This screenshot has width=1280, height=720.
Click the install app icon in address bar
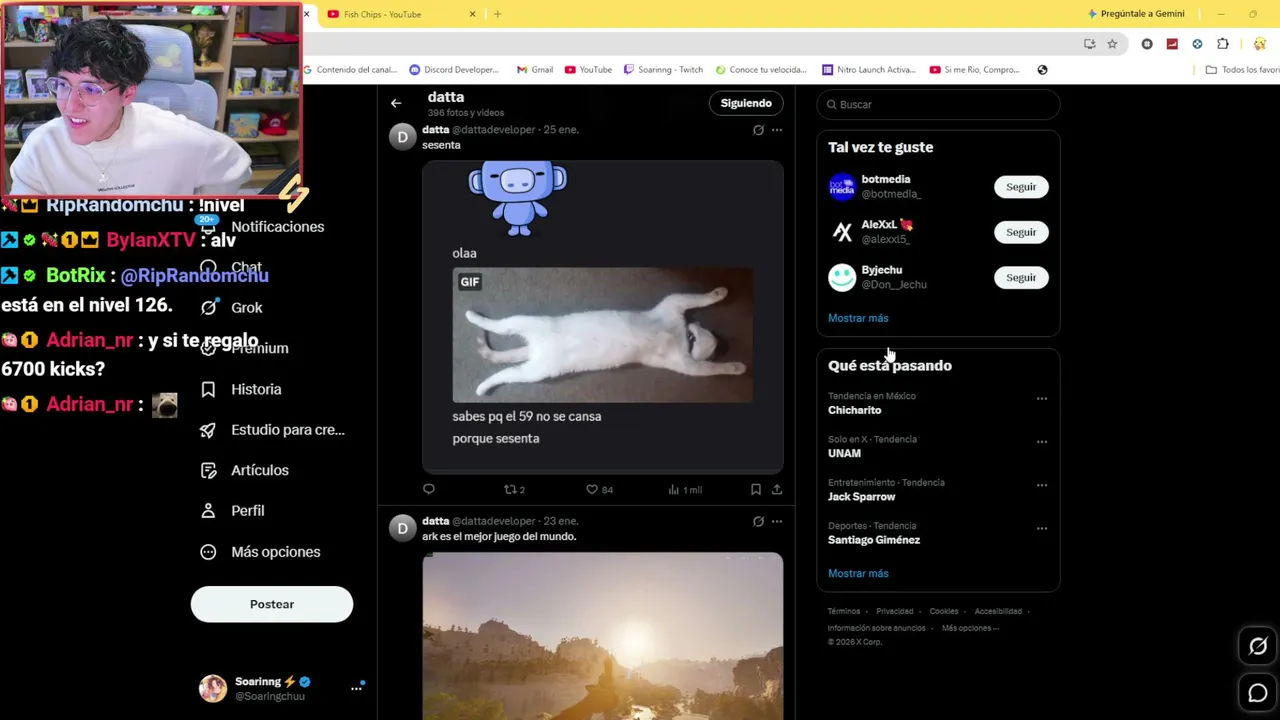pyautogui.click(x=1089, y=44)
